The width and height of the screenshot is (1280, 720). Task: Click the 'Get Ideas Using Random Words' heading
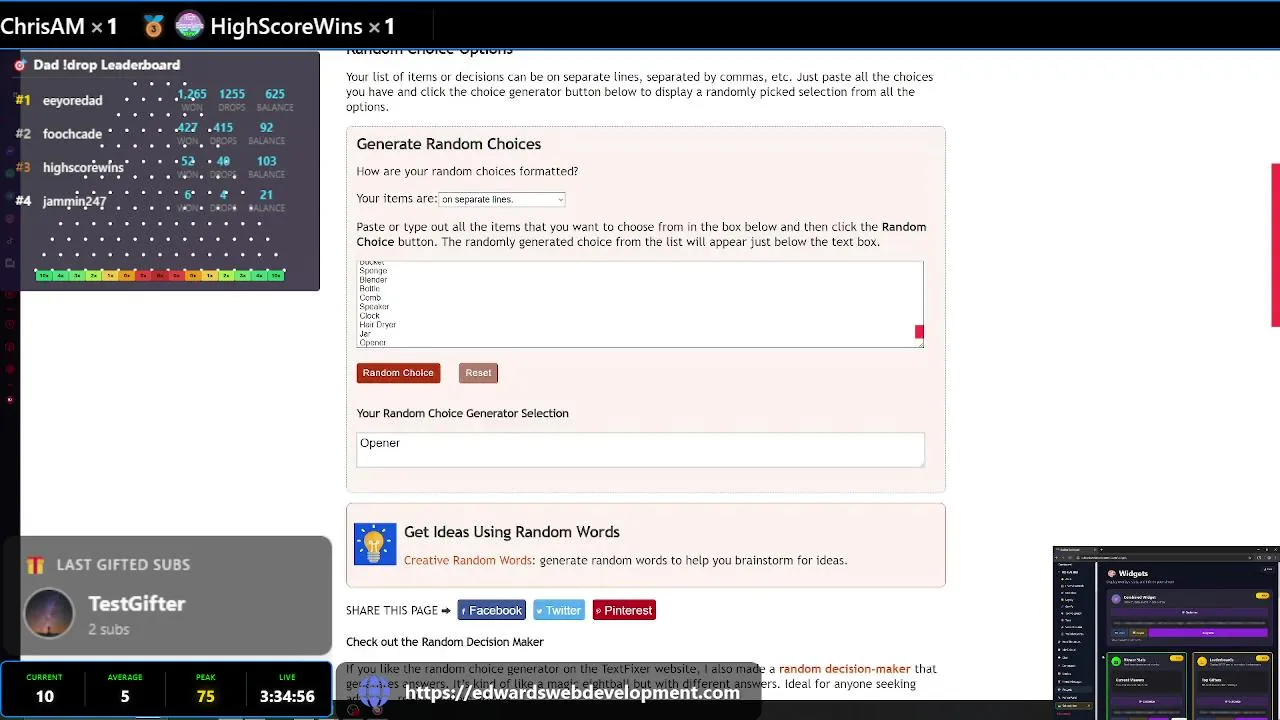[512, 532]
